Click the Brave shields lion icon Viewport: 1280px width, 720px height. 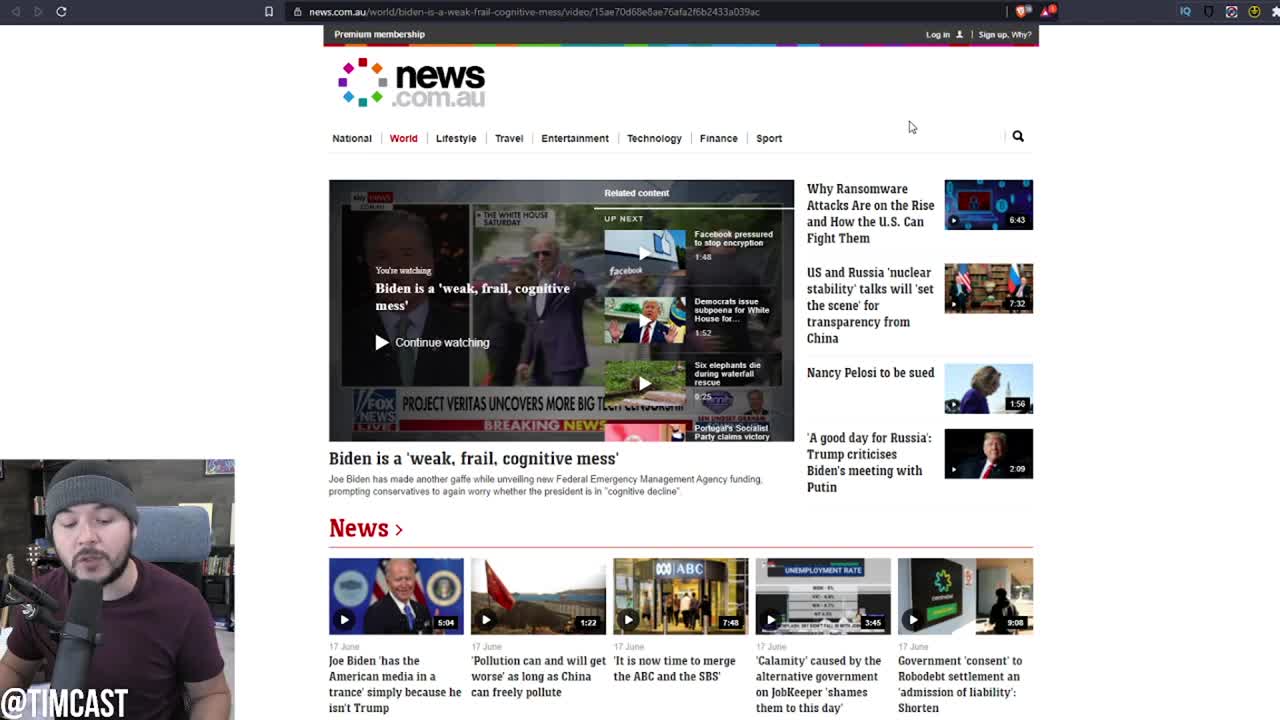point(1021,11)
